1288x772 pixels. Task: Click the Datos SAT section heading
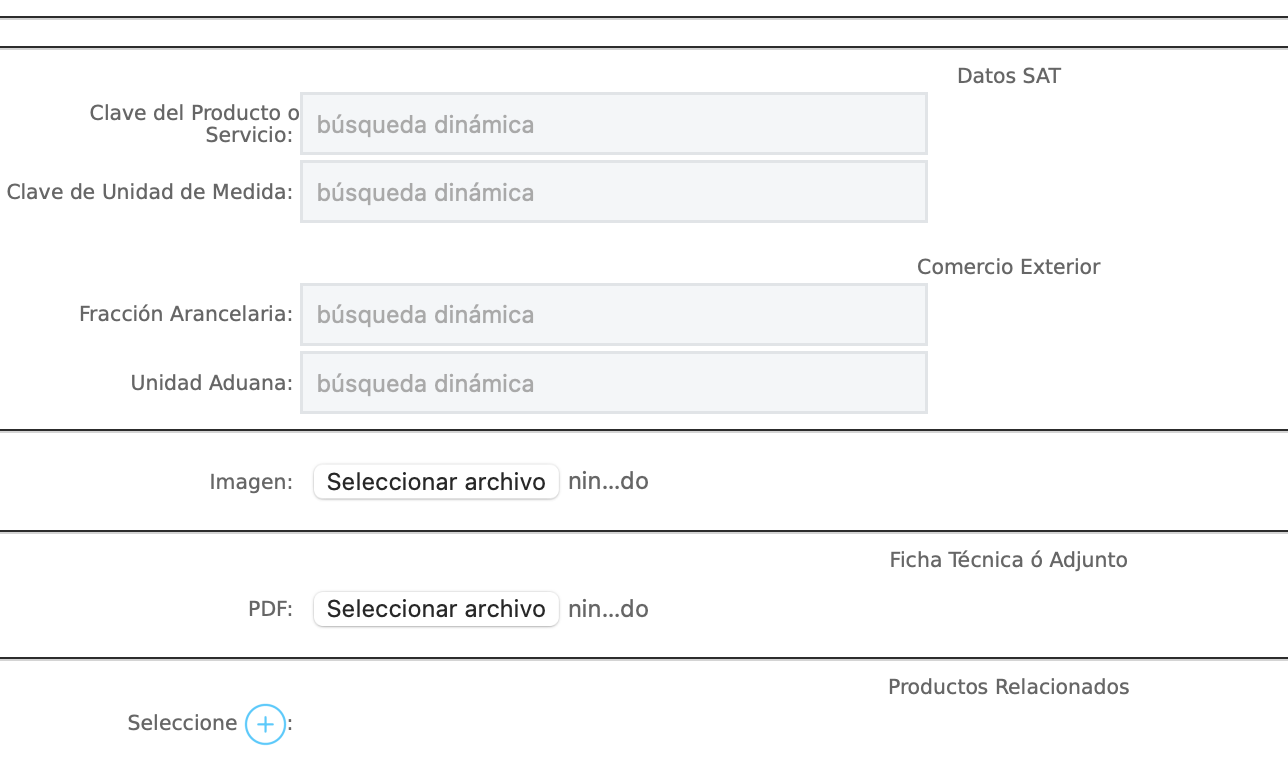point(1008,76)
